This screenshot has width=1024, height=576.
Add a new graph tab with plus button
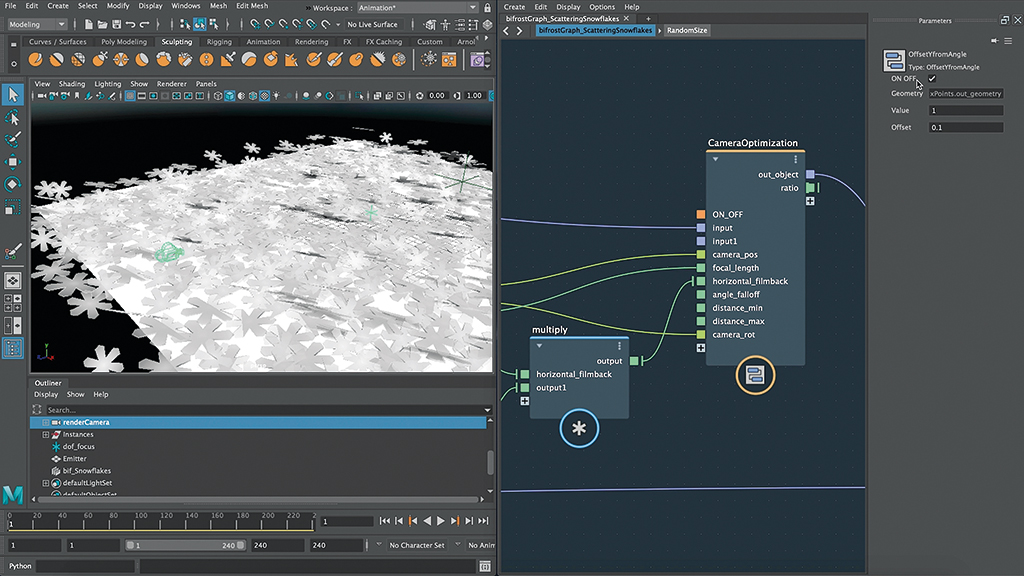tap(648, 18)
